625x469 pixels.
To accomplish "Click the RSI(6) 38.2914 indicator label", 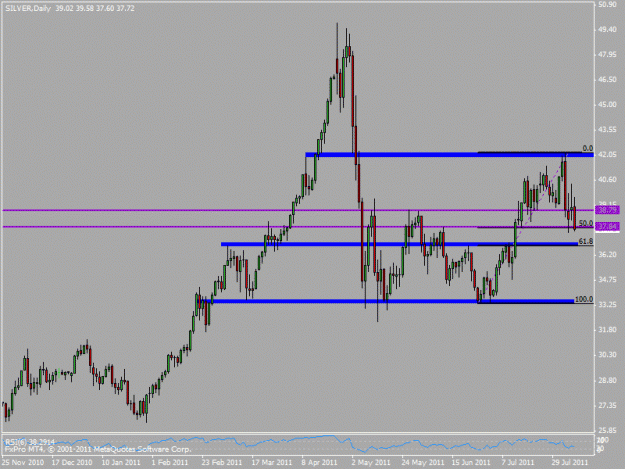I will tap(29, 442).
